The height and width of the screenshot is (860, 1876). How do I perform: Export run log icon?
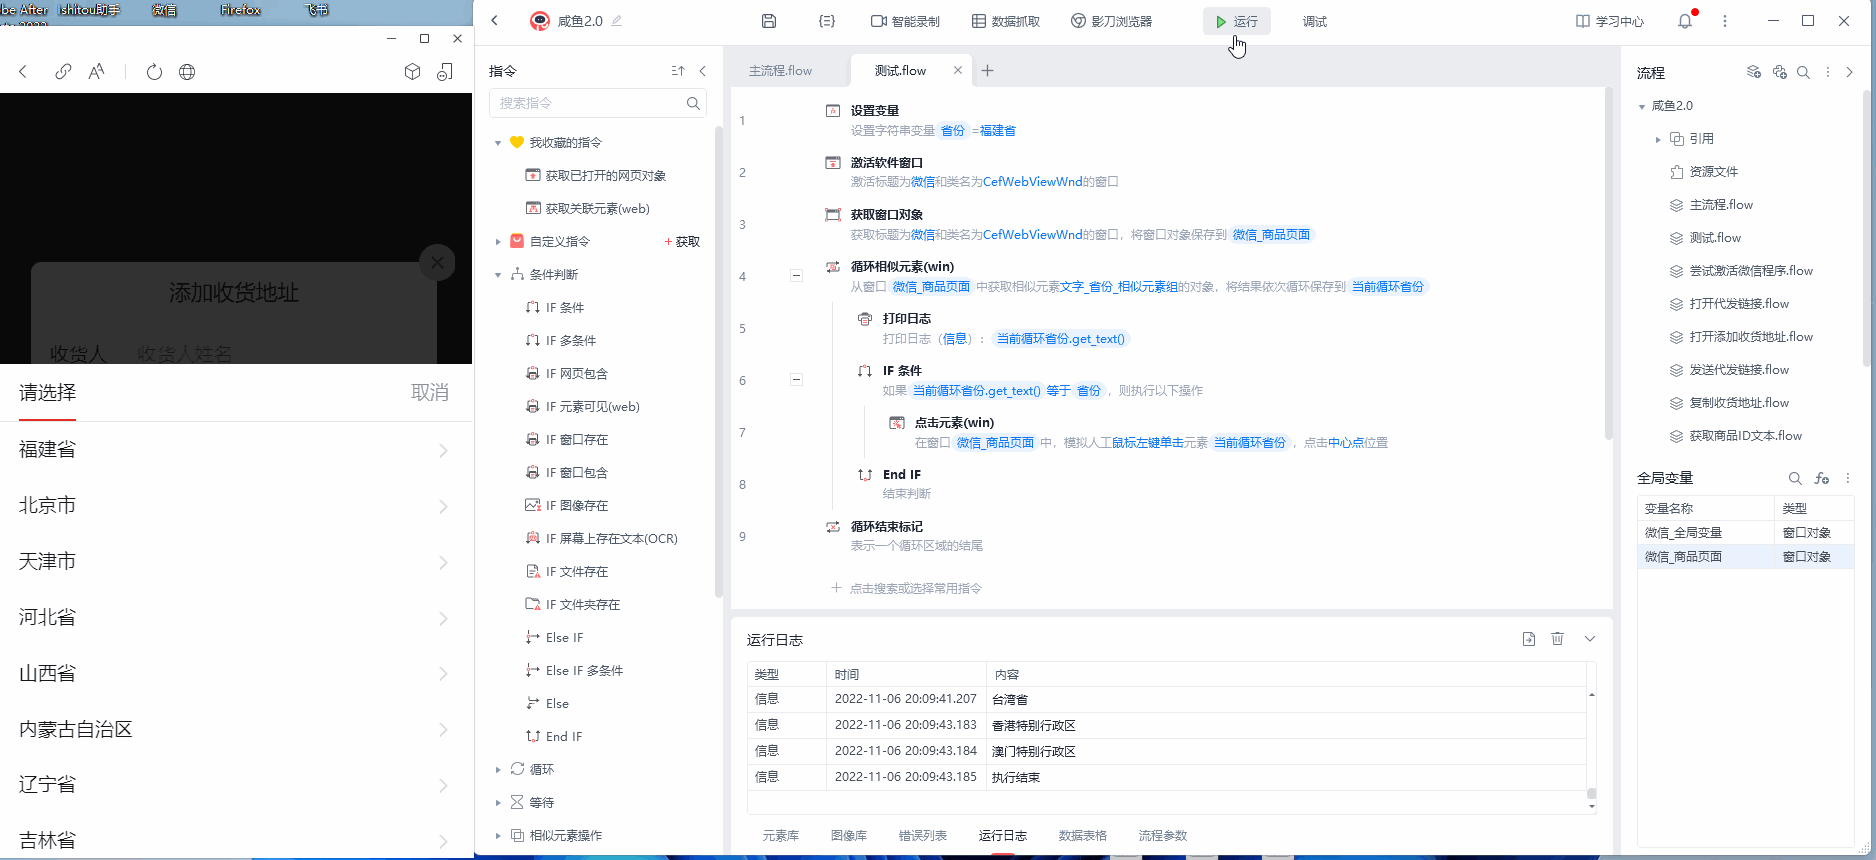(1528, 639)
